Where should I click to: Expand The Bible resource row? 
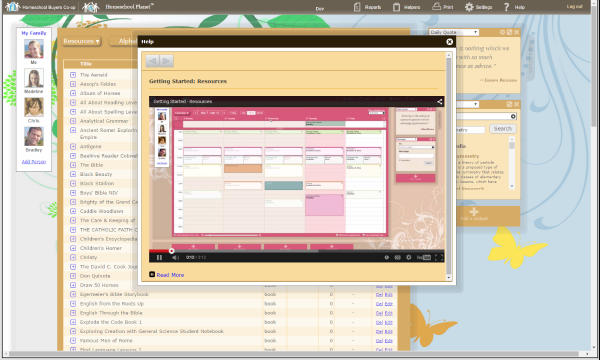coord(73,165)
